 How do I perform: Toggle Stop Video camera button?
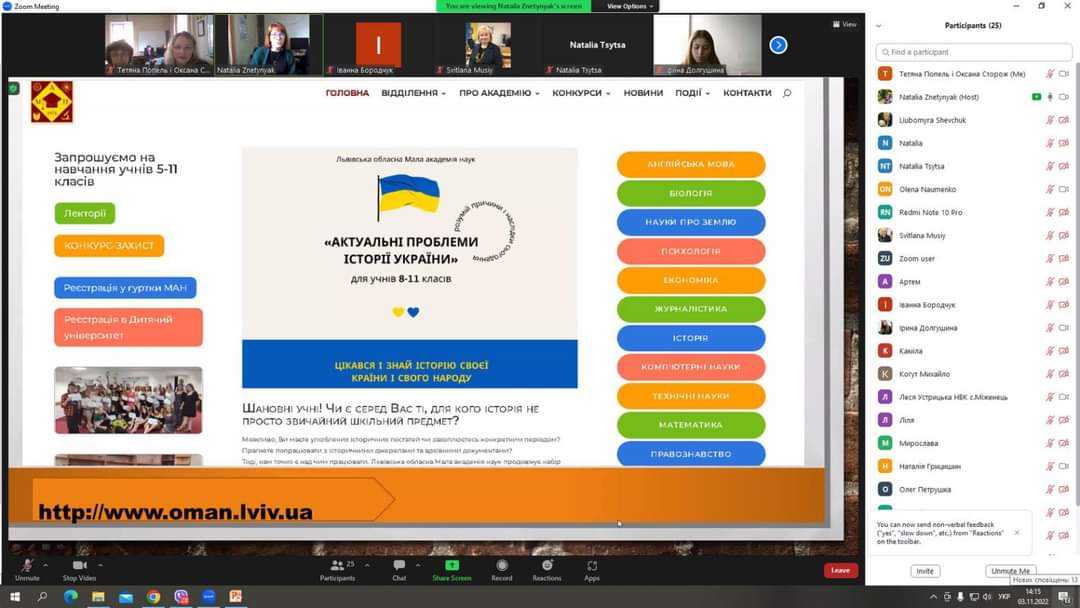point(79,566)
